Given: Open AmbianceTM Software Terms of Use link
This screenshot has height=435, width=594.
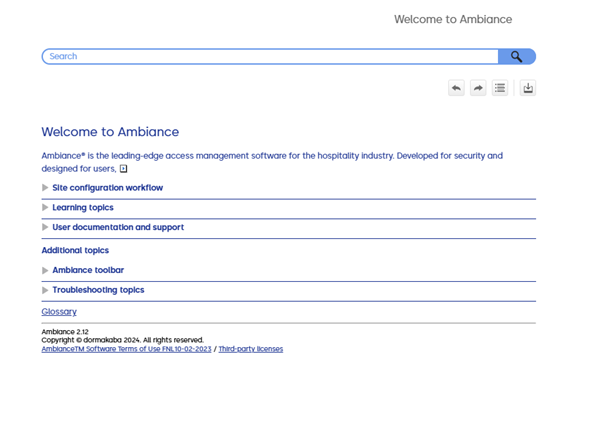Looking at the screenshot, I should (127, 349).
